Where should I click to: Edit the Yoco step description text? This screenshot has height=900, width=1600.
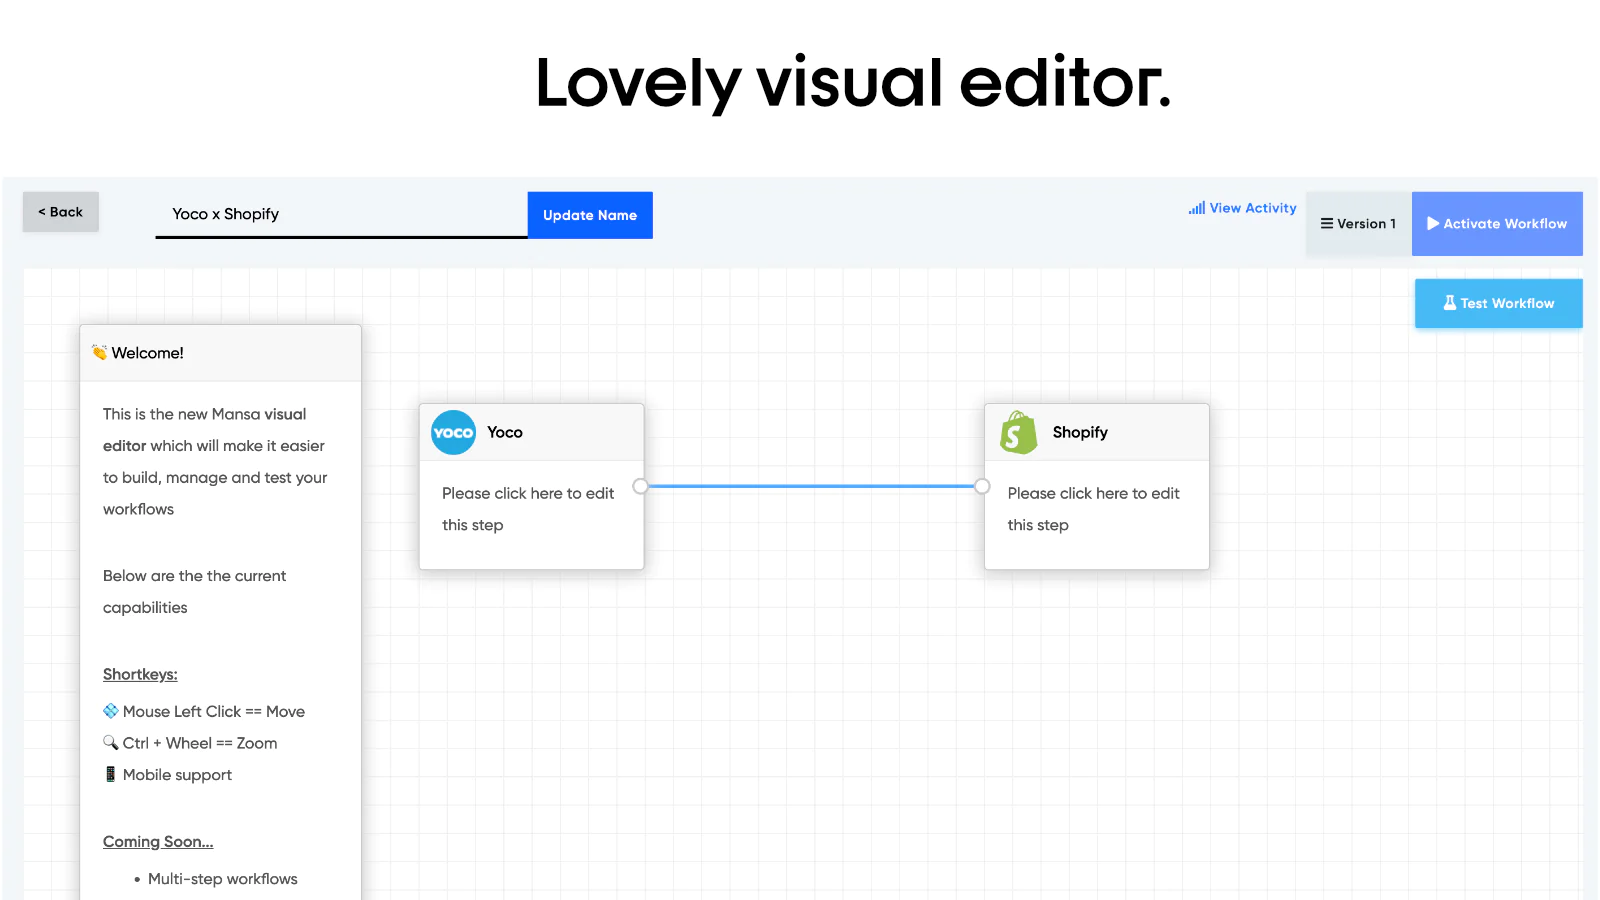tap(528, 509)
